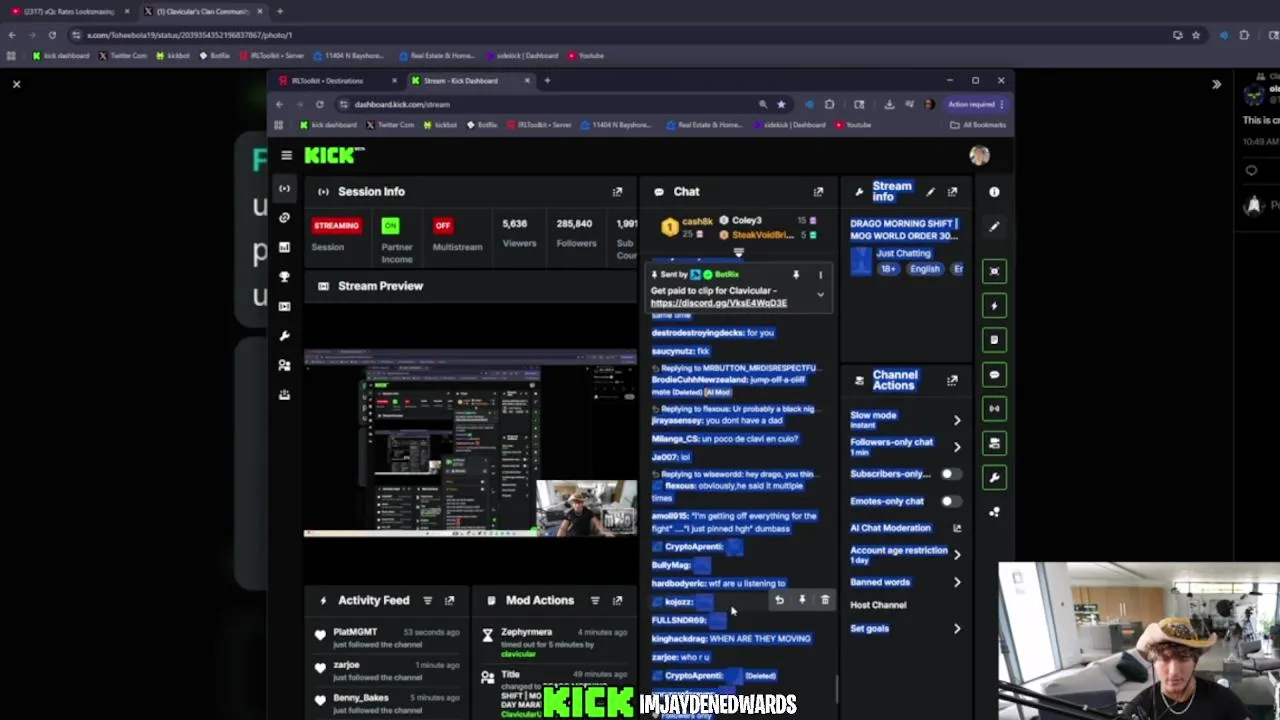
Task: Pop out the Chat panel
Action: pyautogui.click(x=818, y=192)
